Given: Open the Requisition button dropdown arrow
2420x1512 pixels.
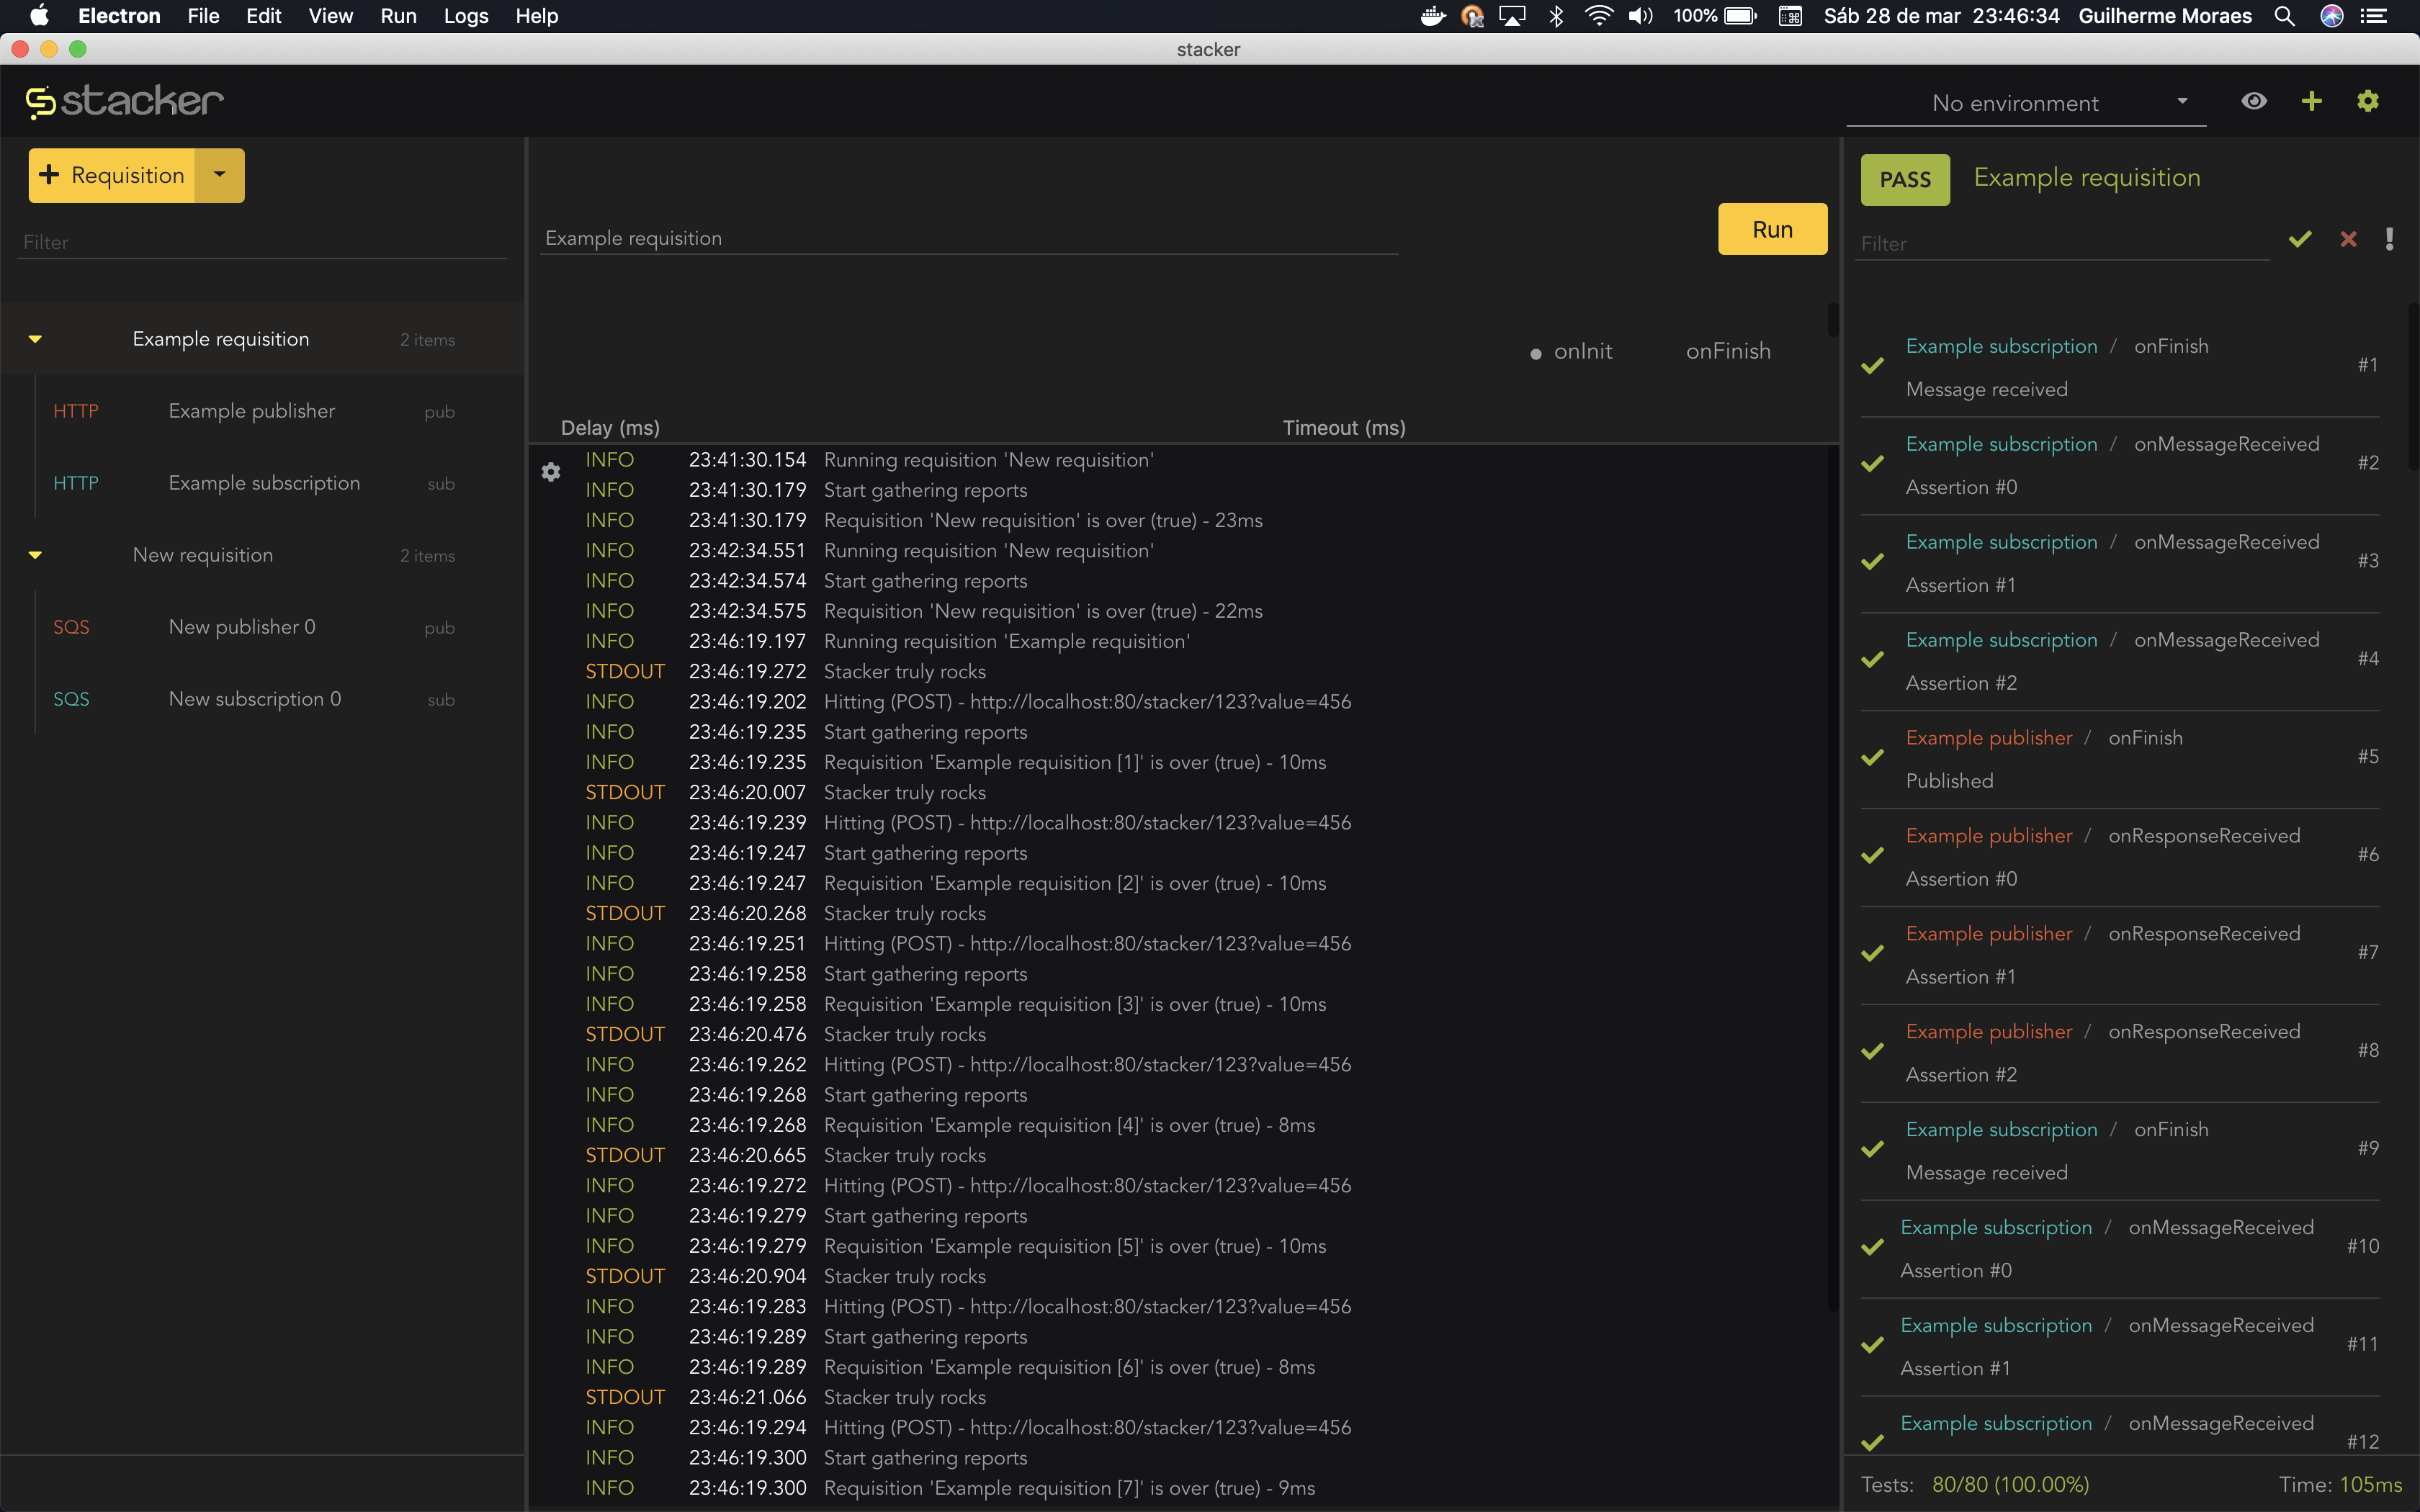Looking at the screenshot, I should 220,175.
